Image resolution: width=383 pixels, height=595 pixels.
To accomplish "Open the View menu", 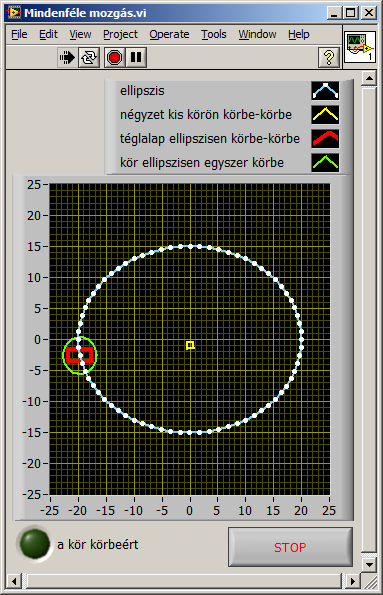I will click(80, 35).
